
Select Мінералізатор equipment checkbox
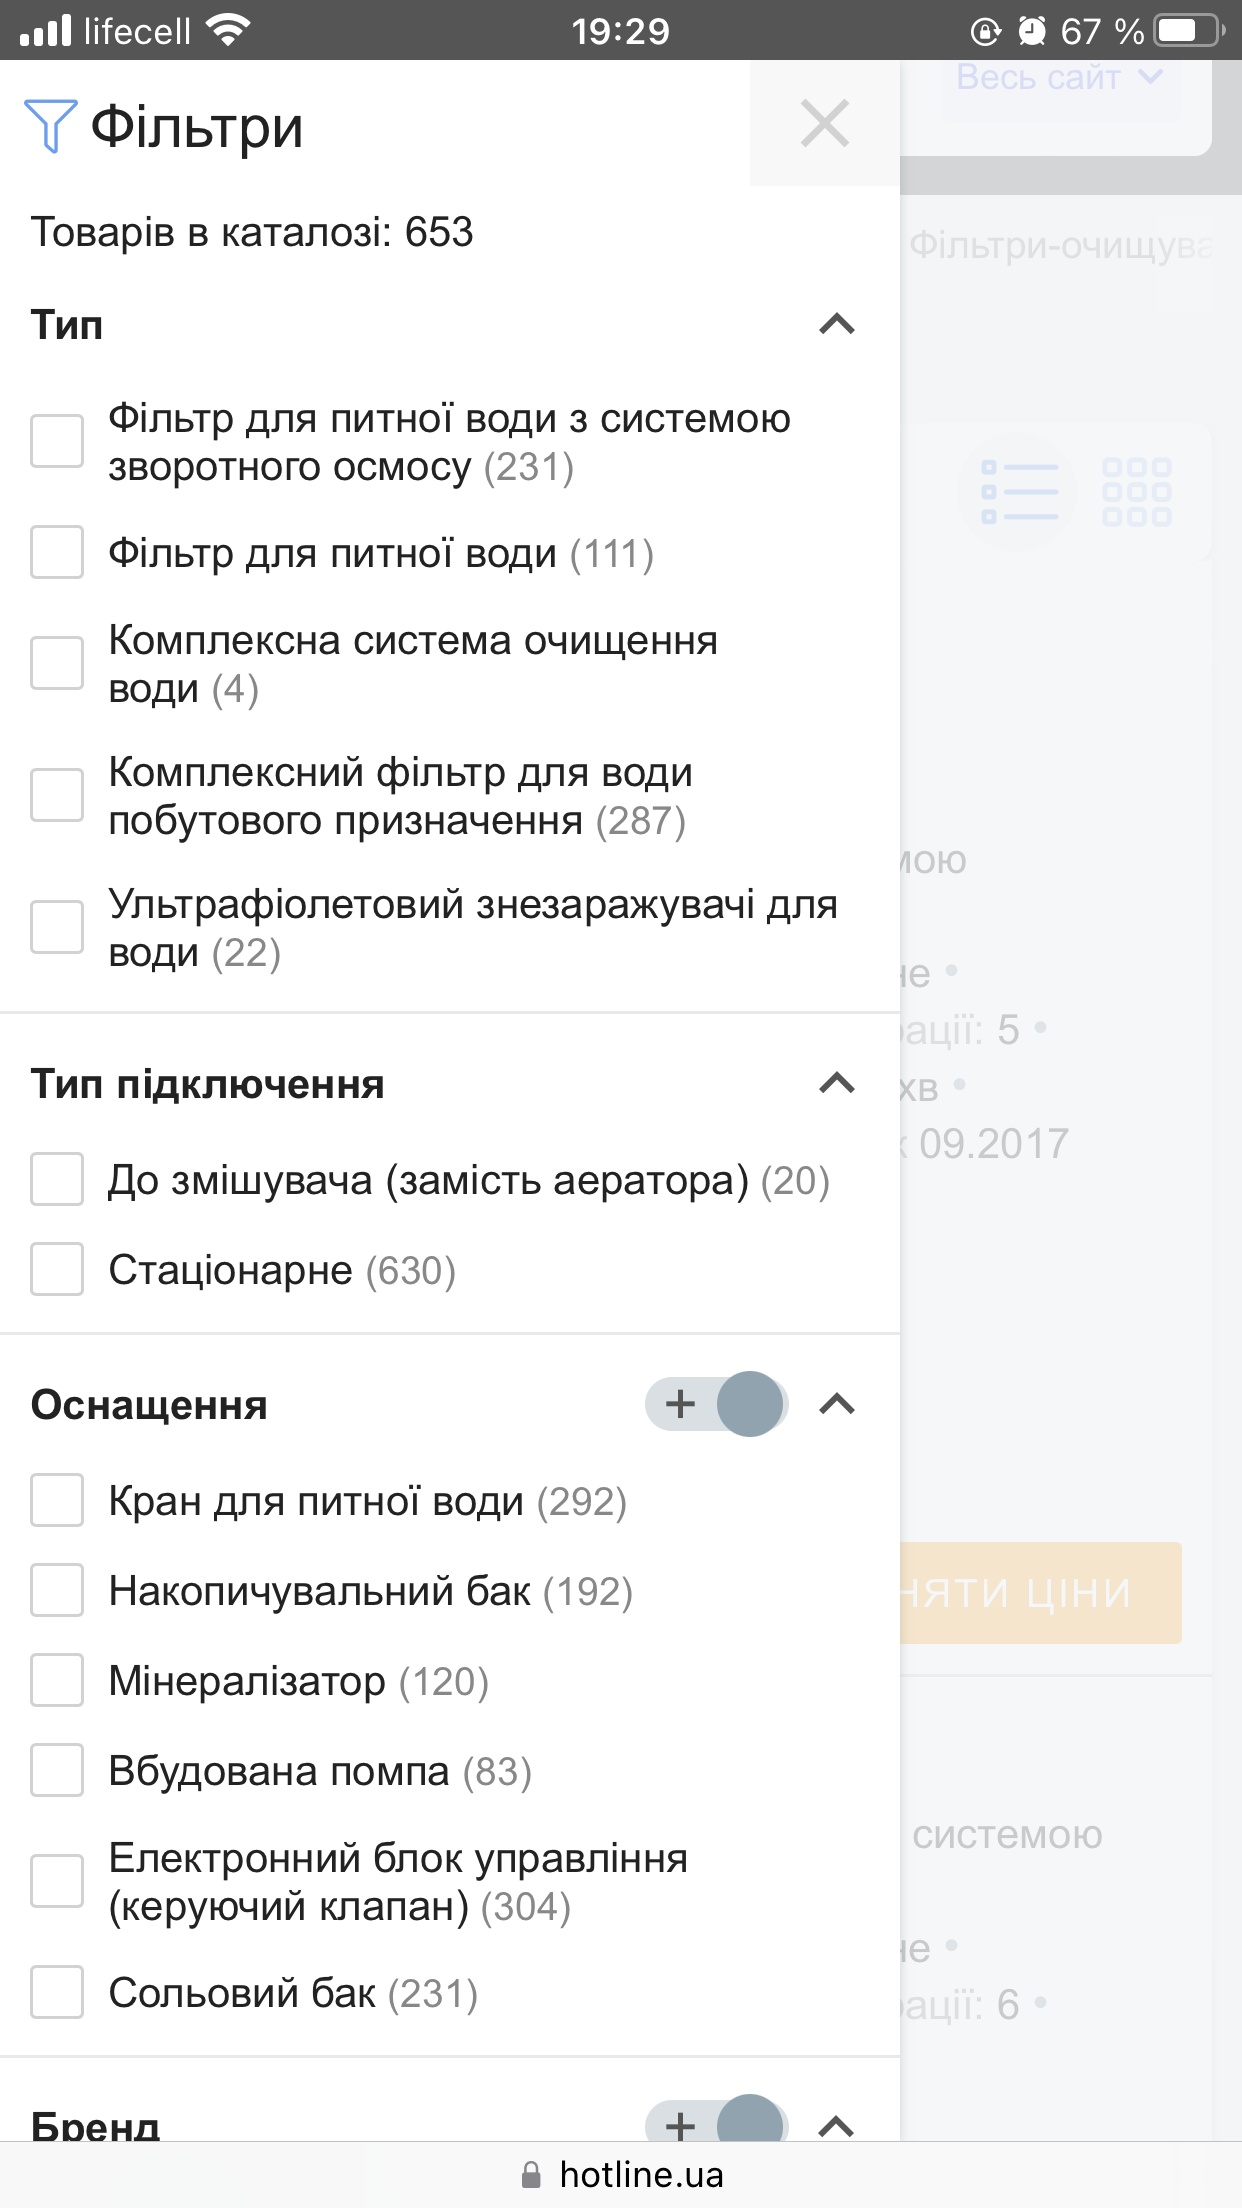coord(57,1680)
